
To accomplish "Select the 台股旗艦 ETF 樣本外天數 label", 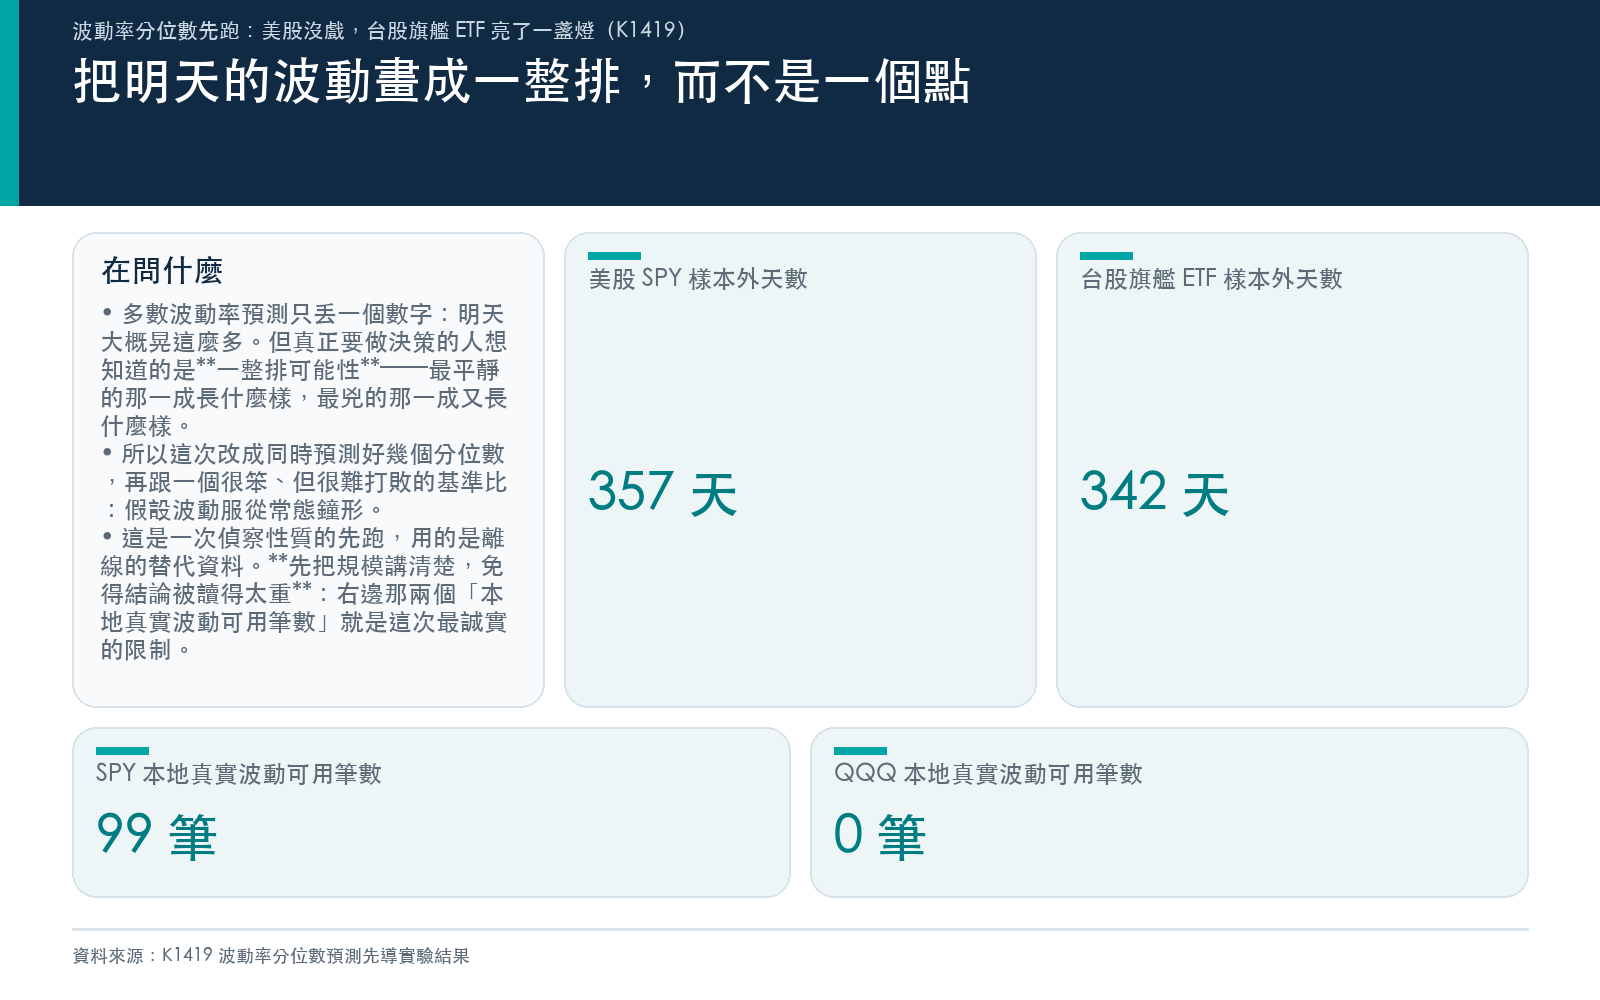I will pyautogui.click(x=1211, y=279).
